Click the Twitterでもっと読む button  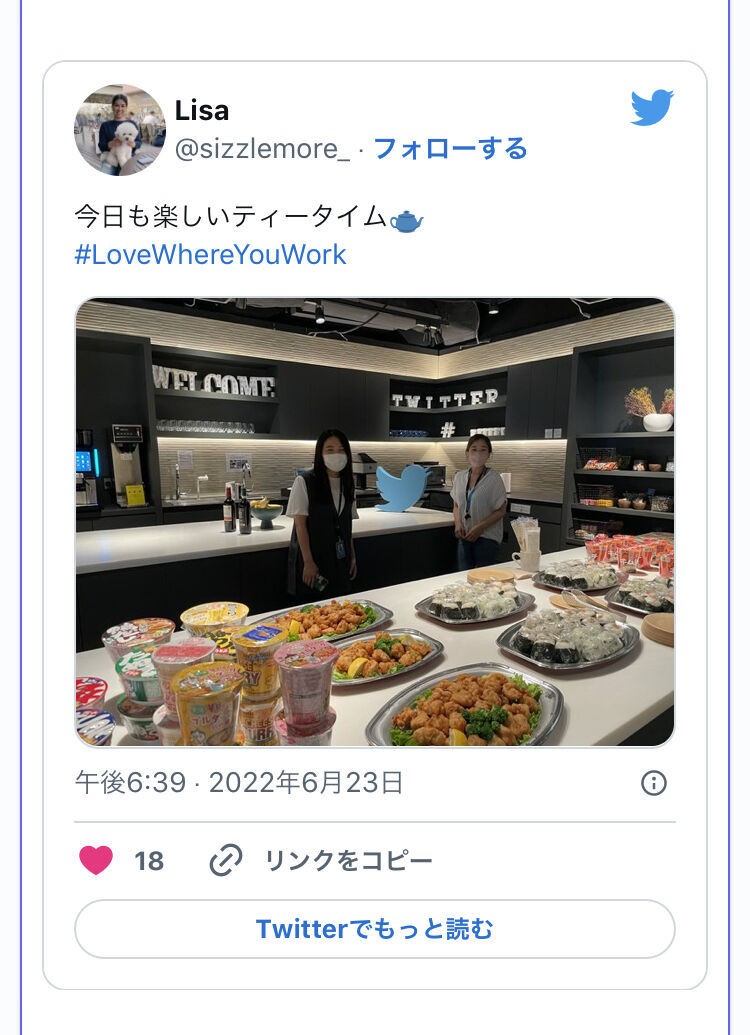[375, 929]
